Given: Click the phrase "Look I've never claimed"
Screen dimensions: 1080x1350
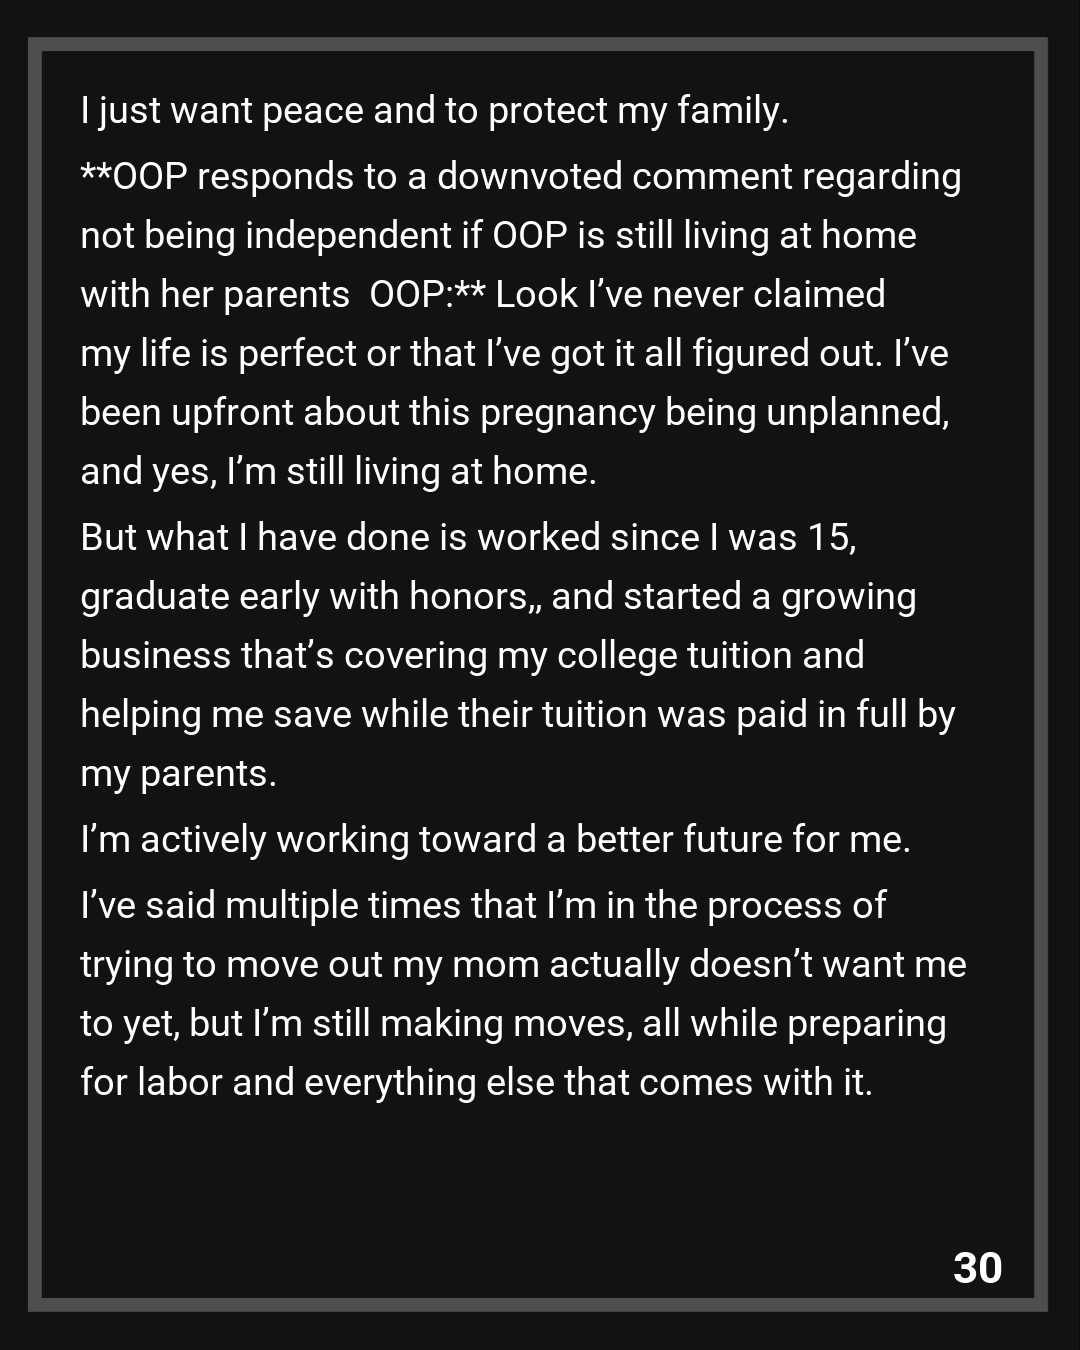Looking at the screenshot, I should click(690, 294).
